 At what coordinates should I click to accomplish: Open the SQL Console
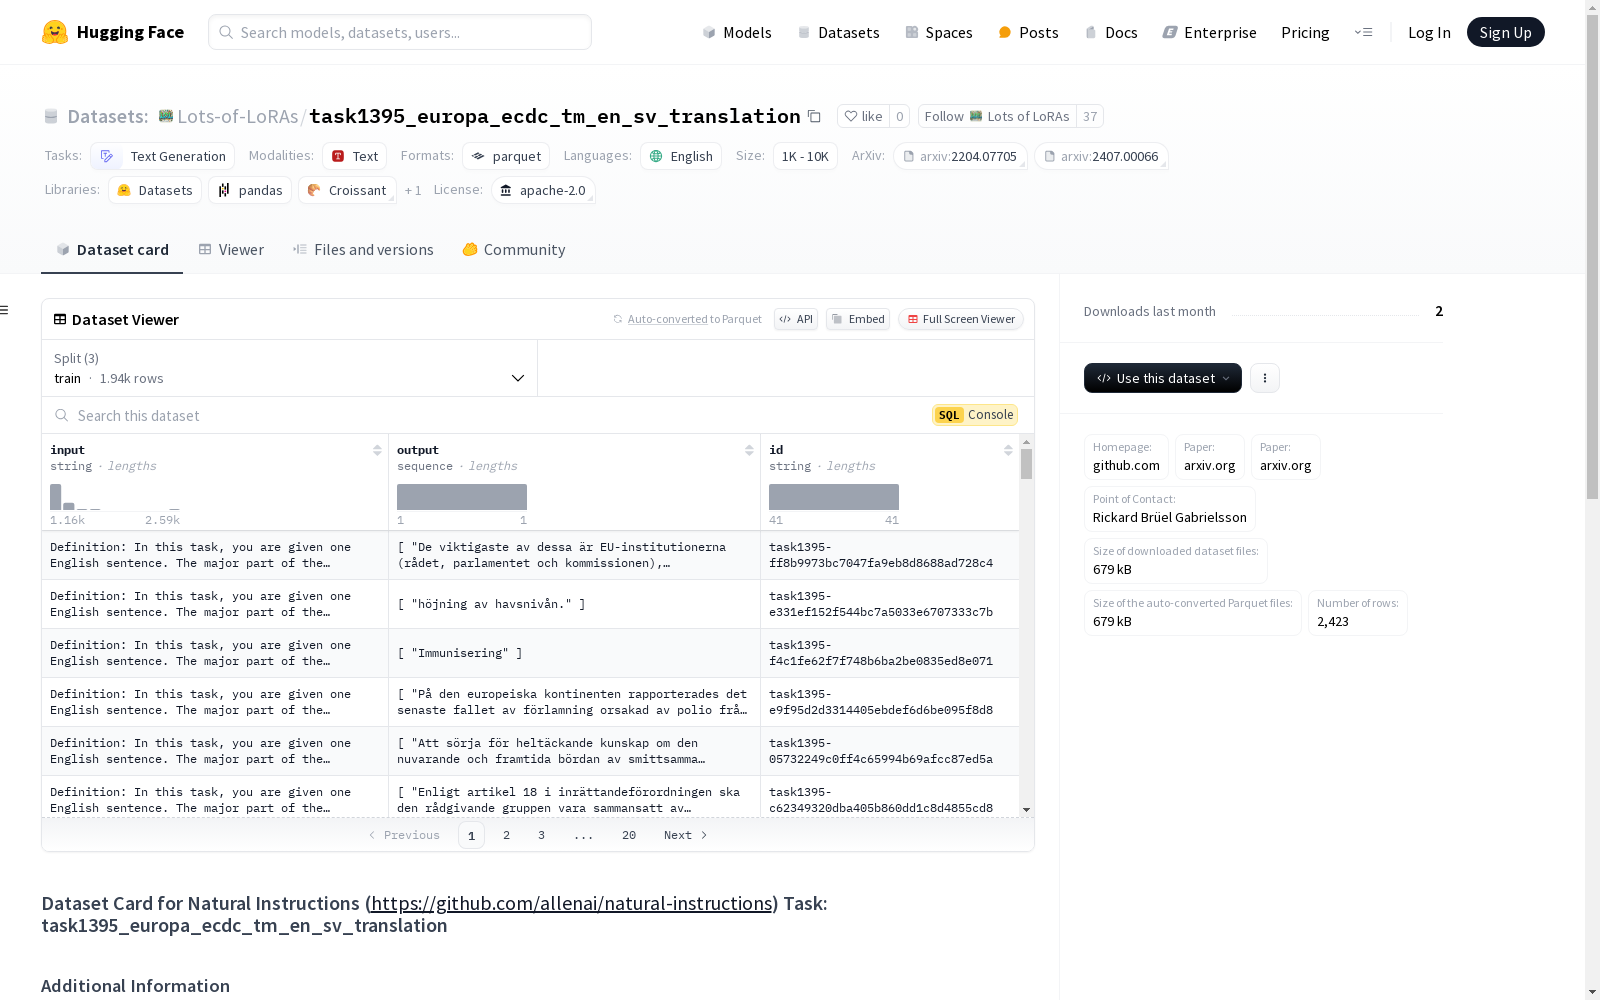click(x=975, y=415)
